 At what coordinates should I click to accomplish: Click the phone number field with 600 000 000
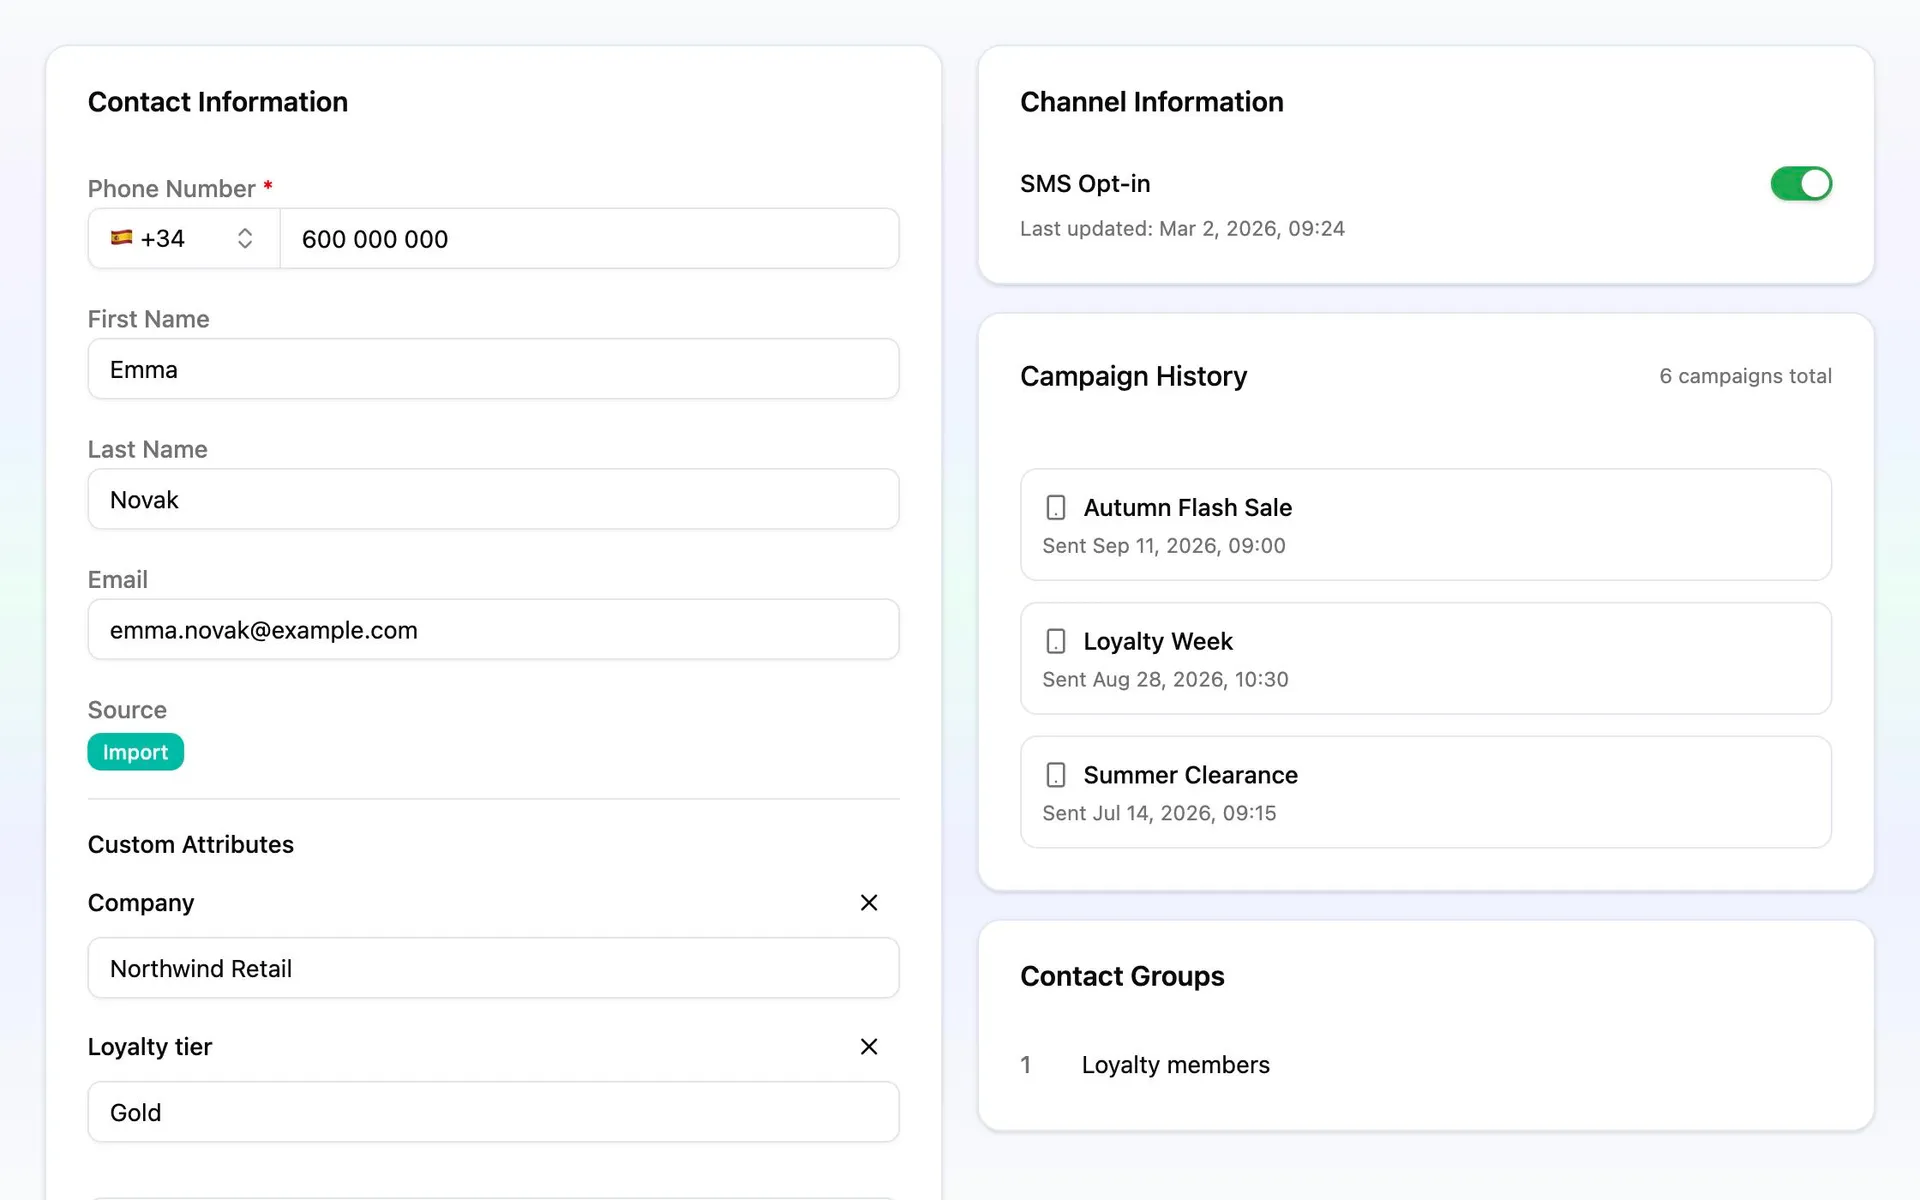coord(589,239)
